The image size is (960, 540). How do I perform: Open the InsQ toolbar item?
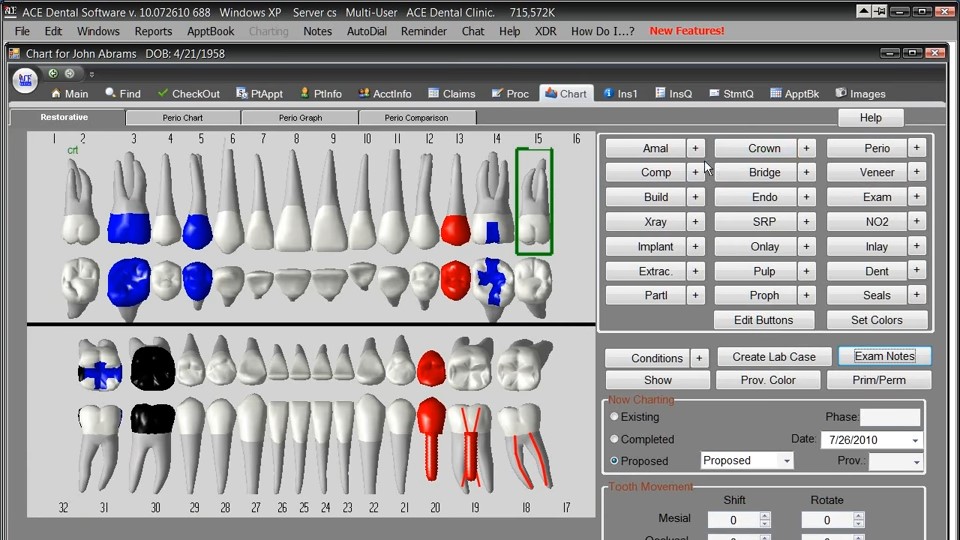[673, 94]
